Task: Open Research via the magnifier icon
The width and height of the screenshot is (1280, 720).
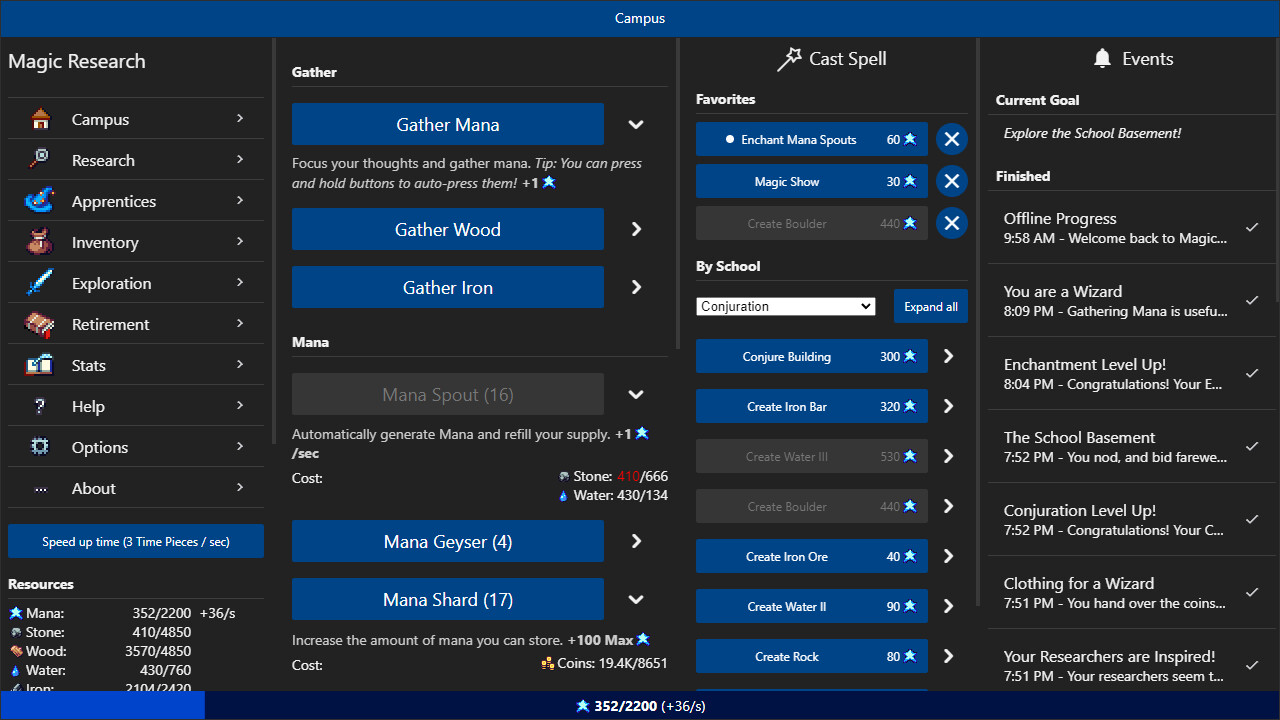Action: (39, 159)
